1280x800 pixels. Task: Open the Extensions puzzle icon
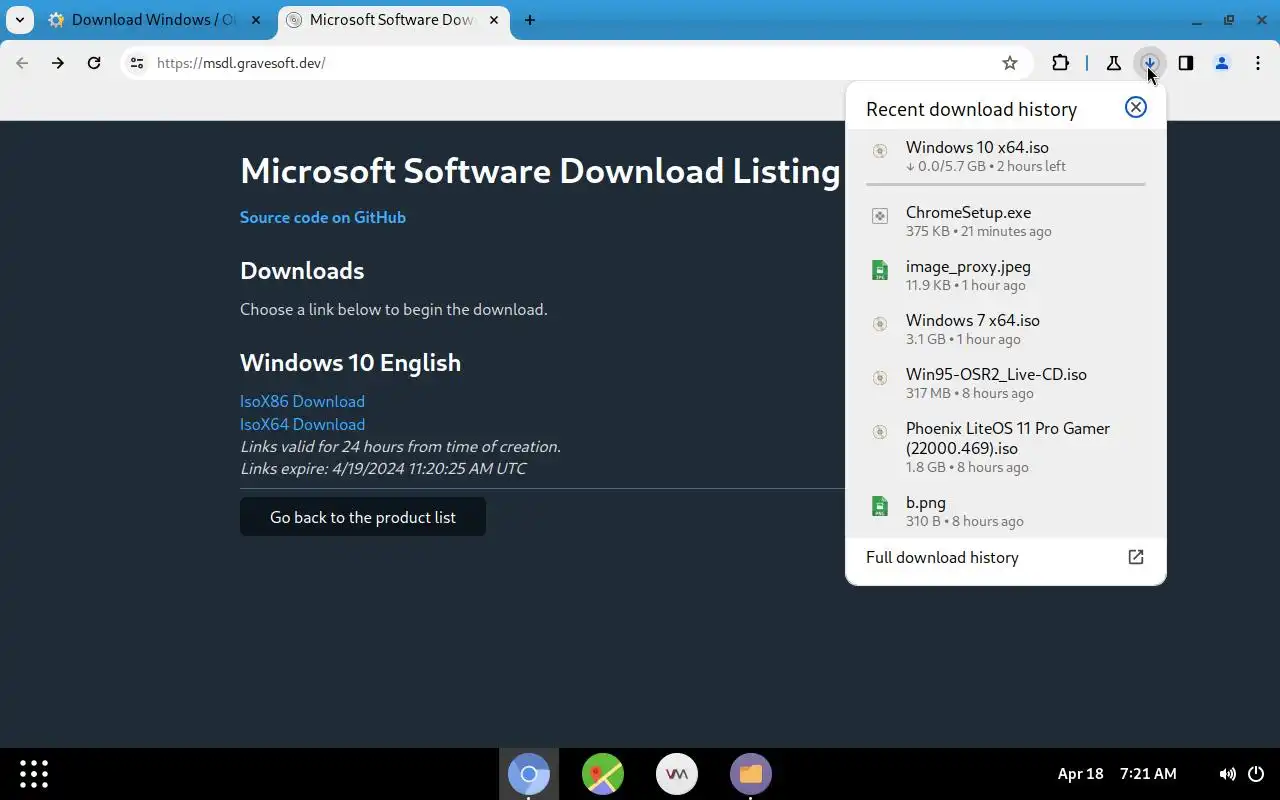pos(1060,63)
